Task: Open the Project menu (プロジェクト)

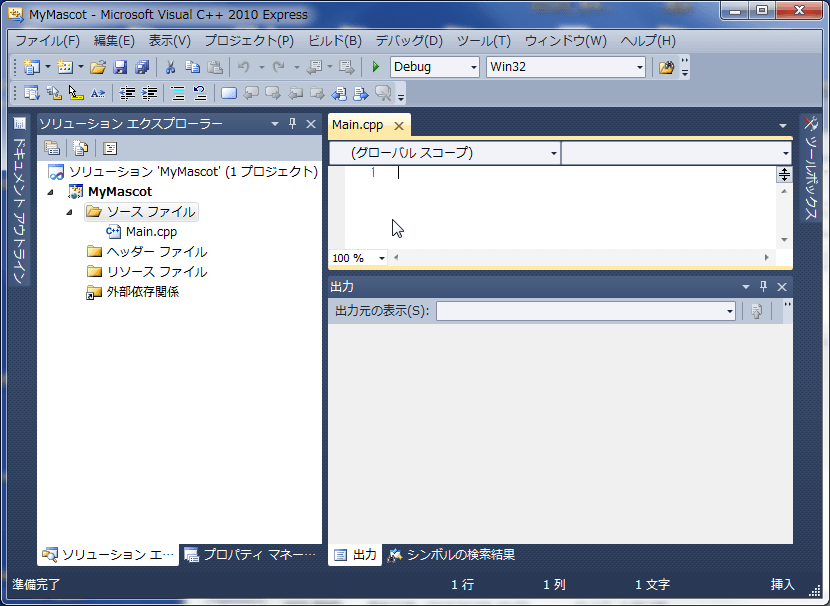Action: click(x=249, y=41)
